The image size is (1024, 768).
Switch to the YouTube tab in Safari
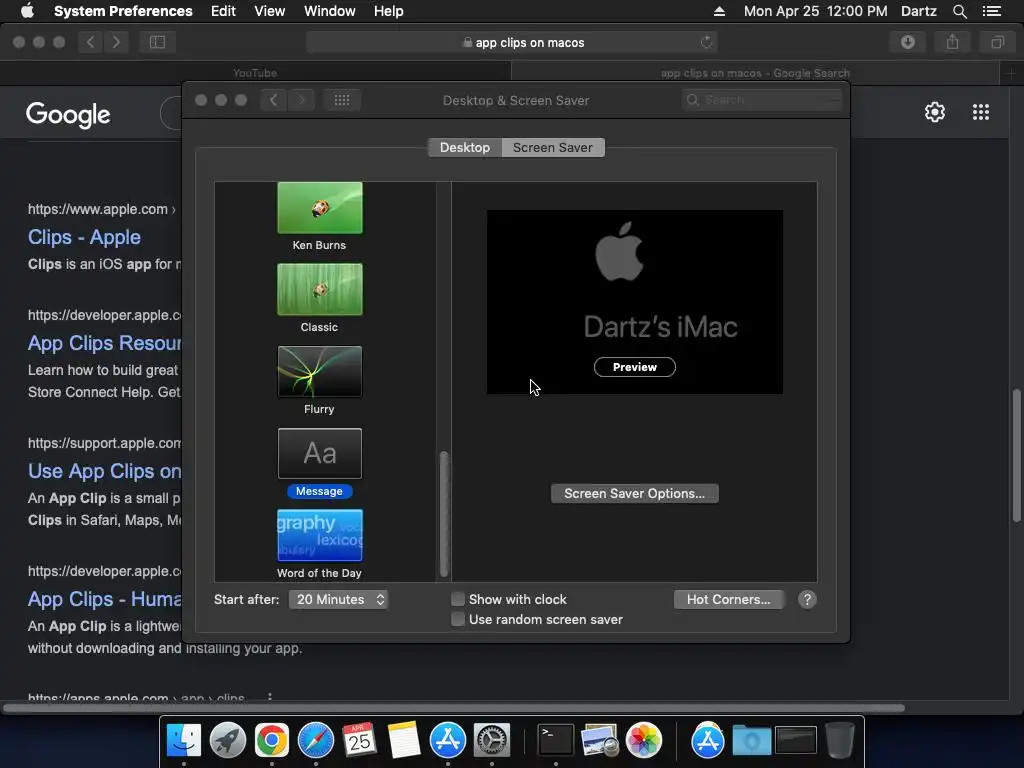coord(255,73)
